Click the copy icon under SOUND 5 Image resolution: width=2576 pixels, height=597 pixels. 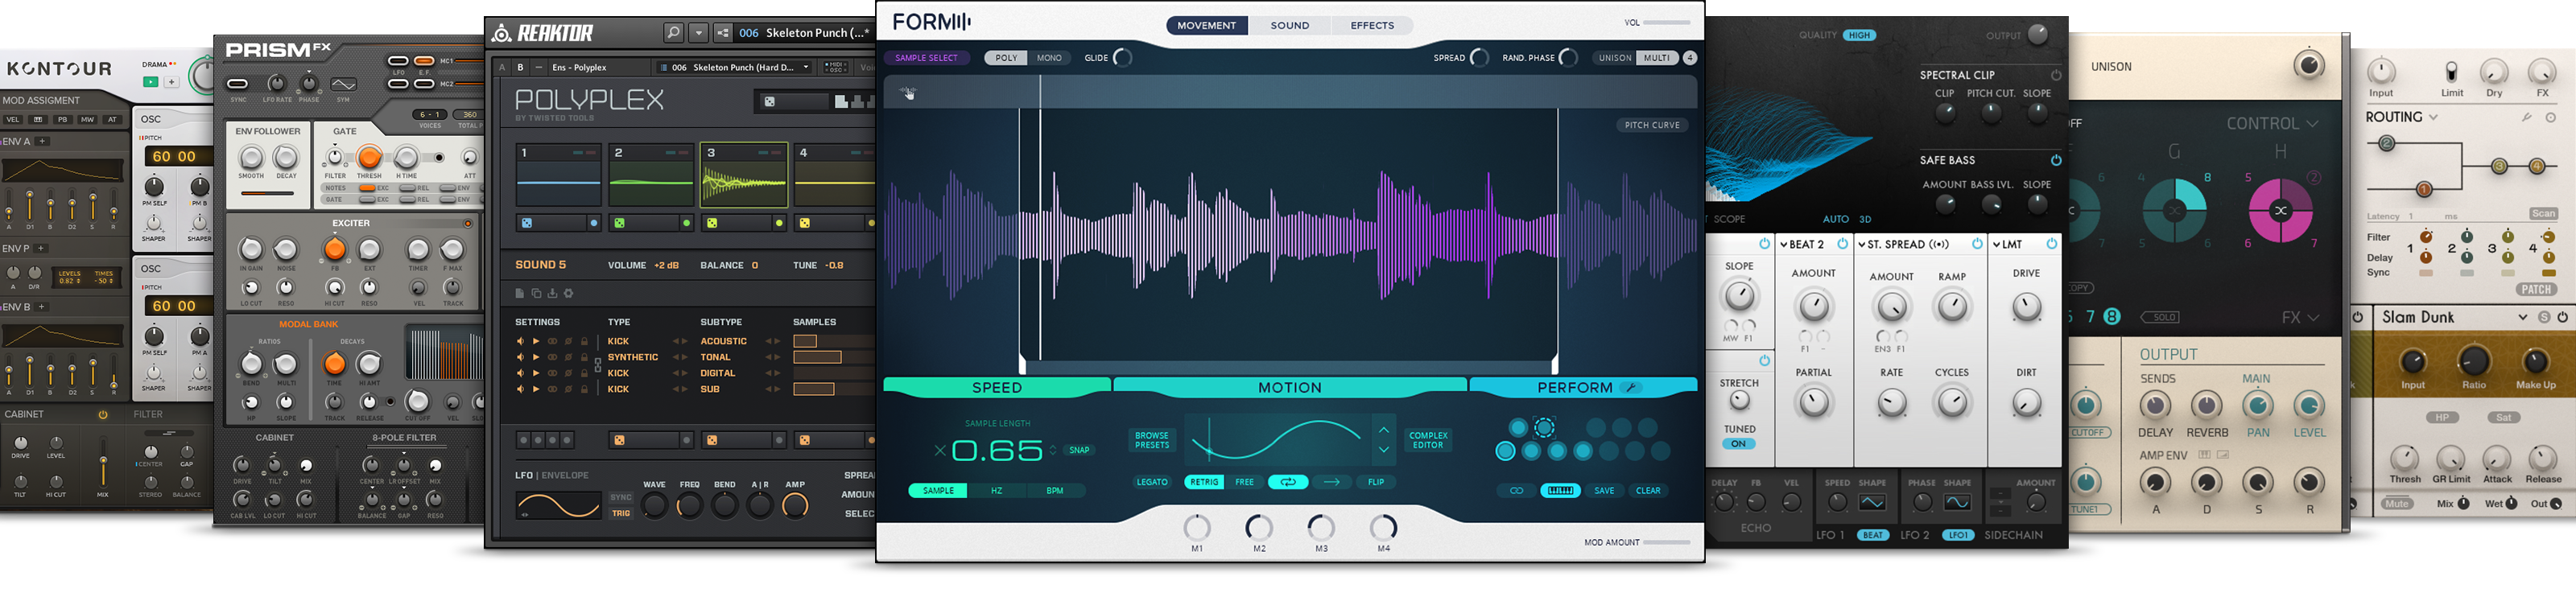tap(536, 293)
